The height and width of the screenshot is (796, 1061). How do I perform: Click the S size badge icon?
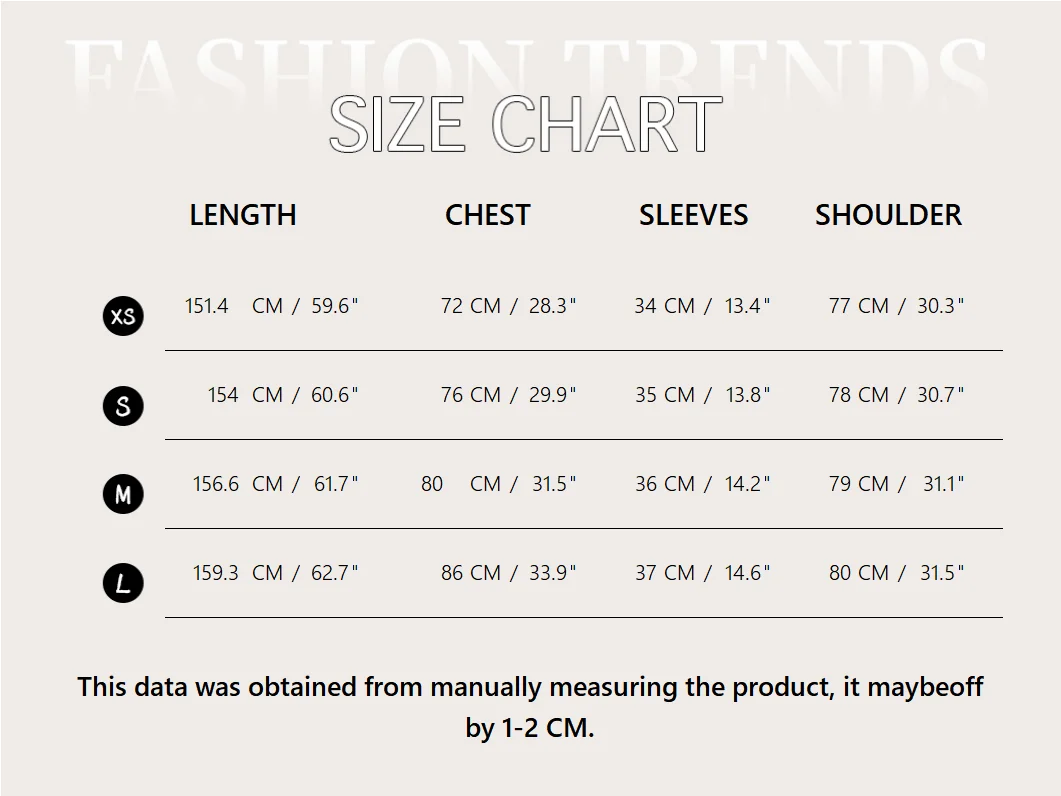(x=123, y=405)
